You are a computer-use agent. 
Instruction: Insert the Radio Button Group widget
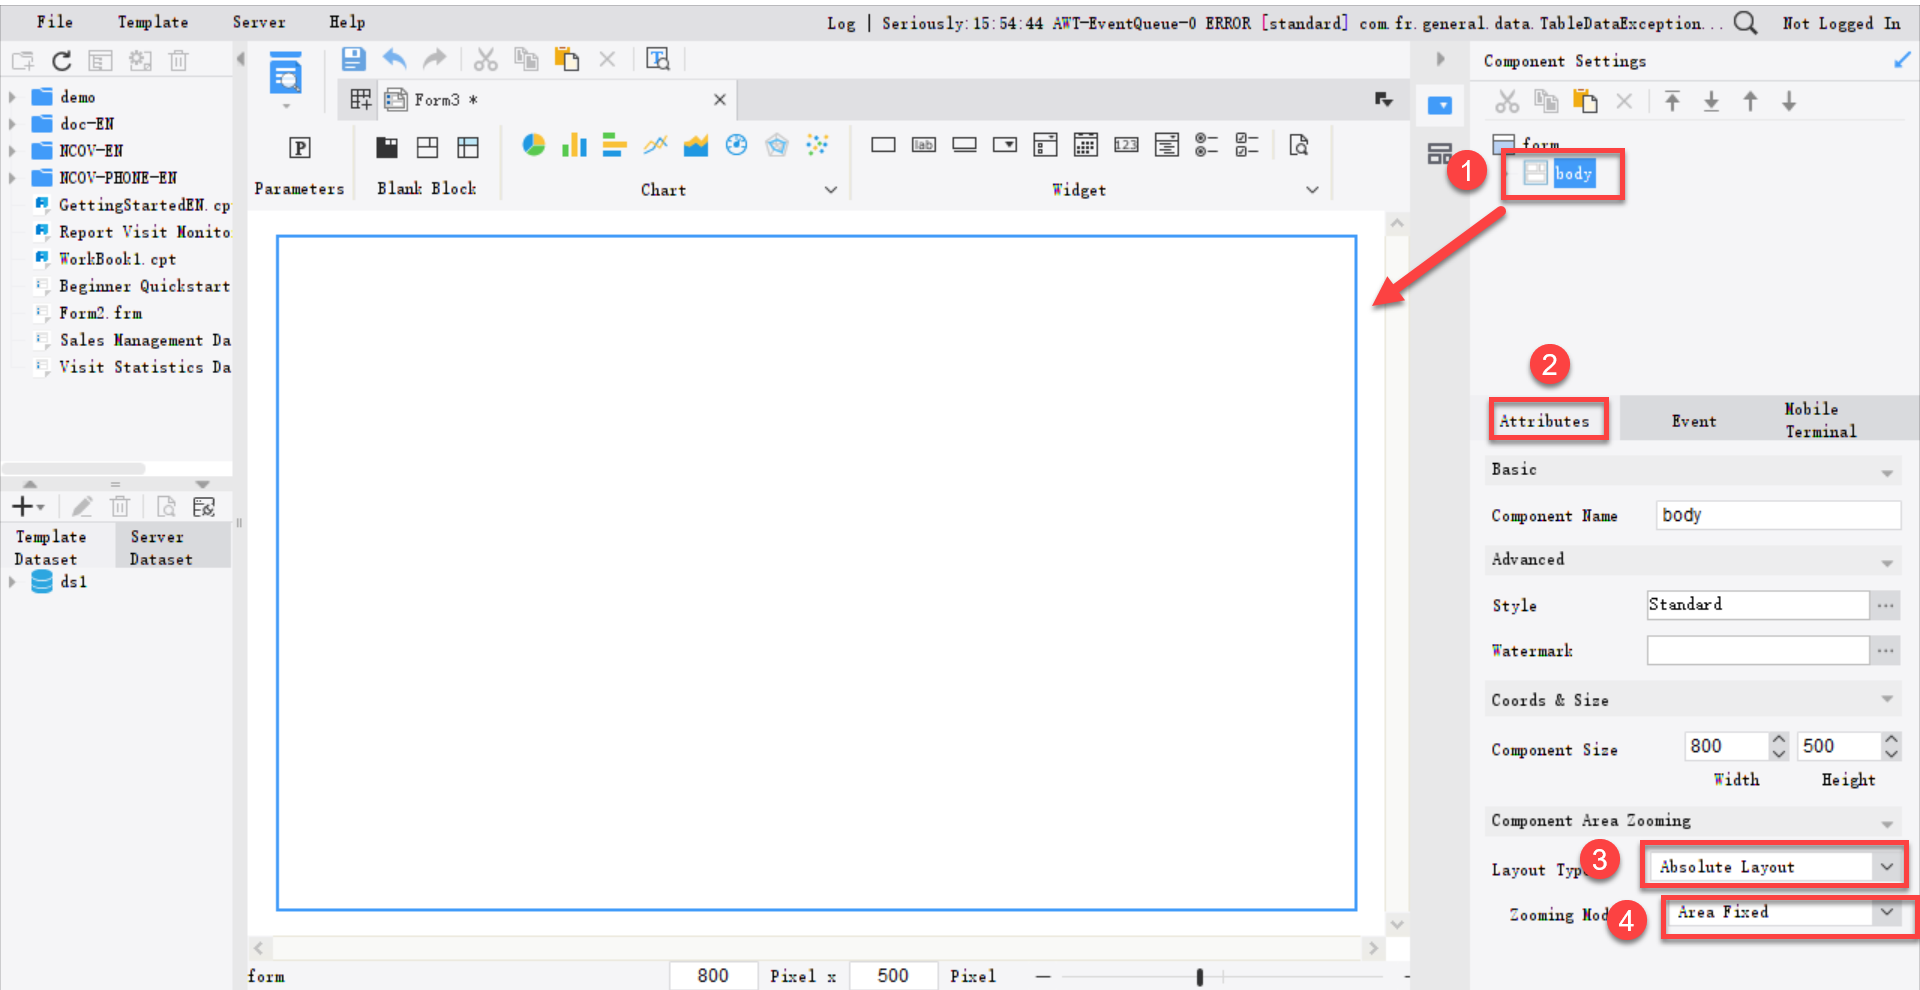click(1207, 145)
